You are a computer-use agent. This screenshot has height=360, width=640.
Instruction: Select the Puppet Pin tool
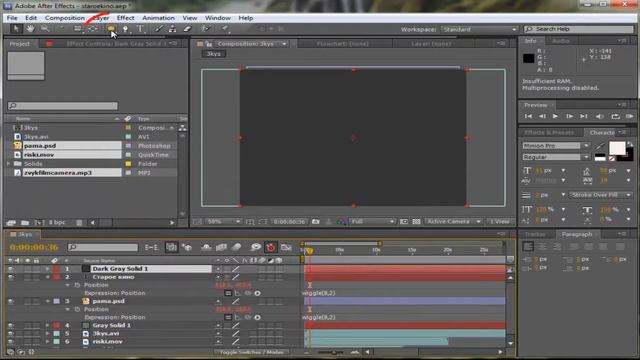(x=224, y=29)
